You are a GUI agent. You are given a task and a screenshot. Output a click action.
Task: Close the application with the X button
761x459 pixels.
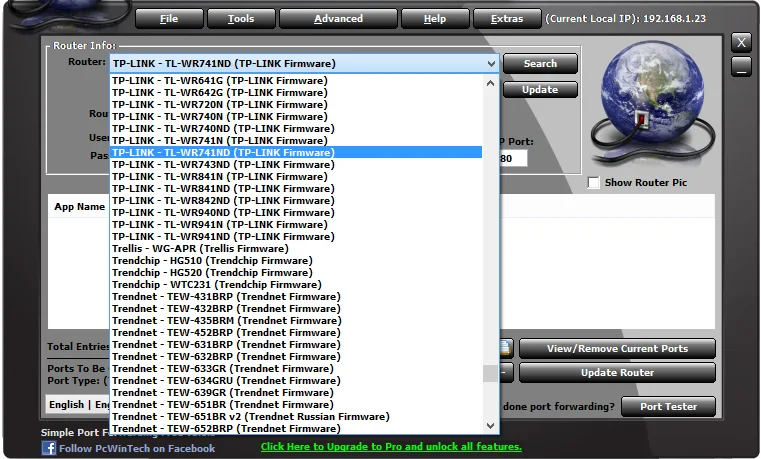click(741, 43)
